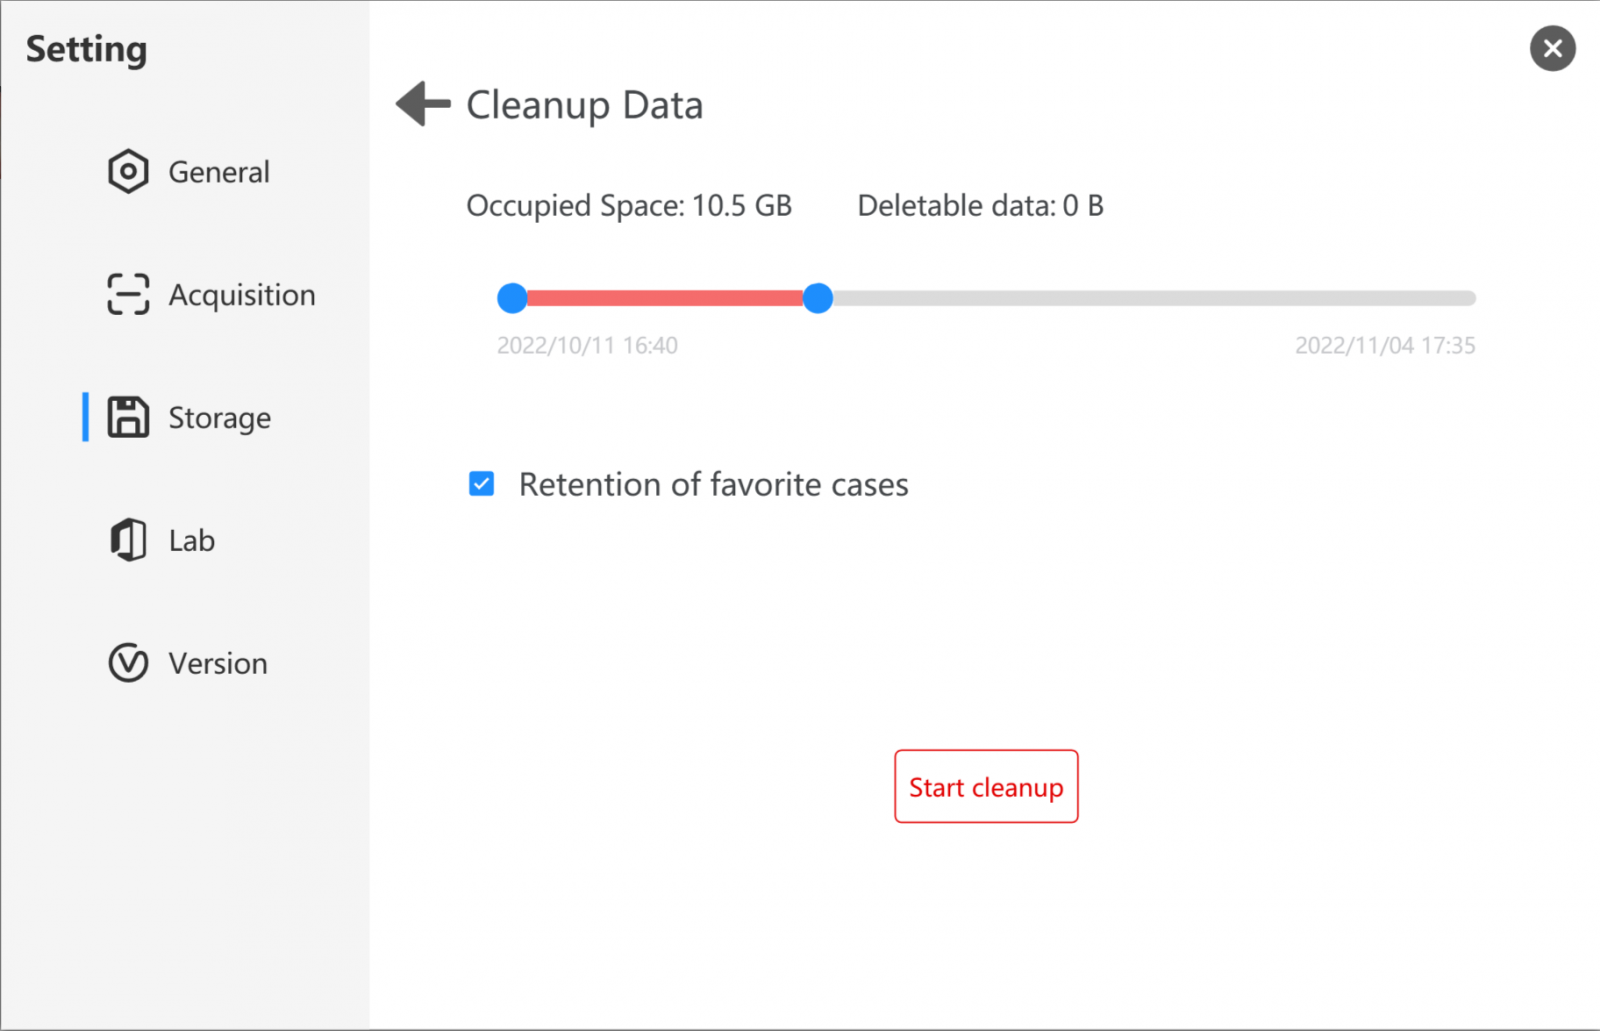Click the Retention of favorite cases label

click(x=714, y=485)
